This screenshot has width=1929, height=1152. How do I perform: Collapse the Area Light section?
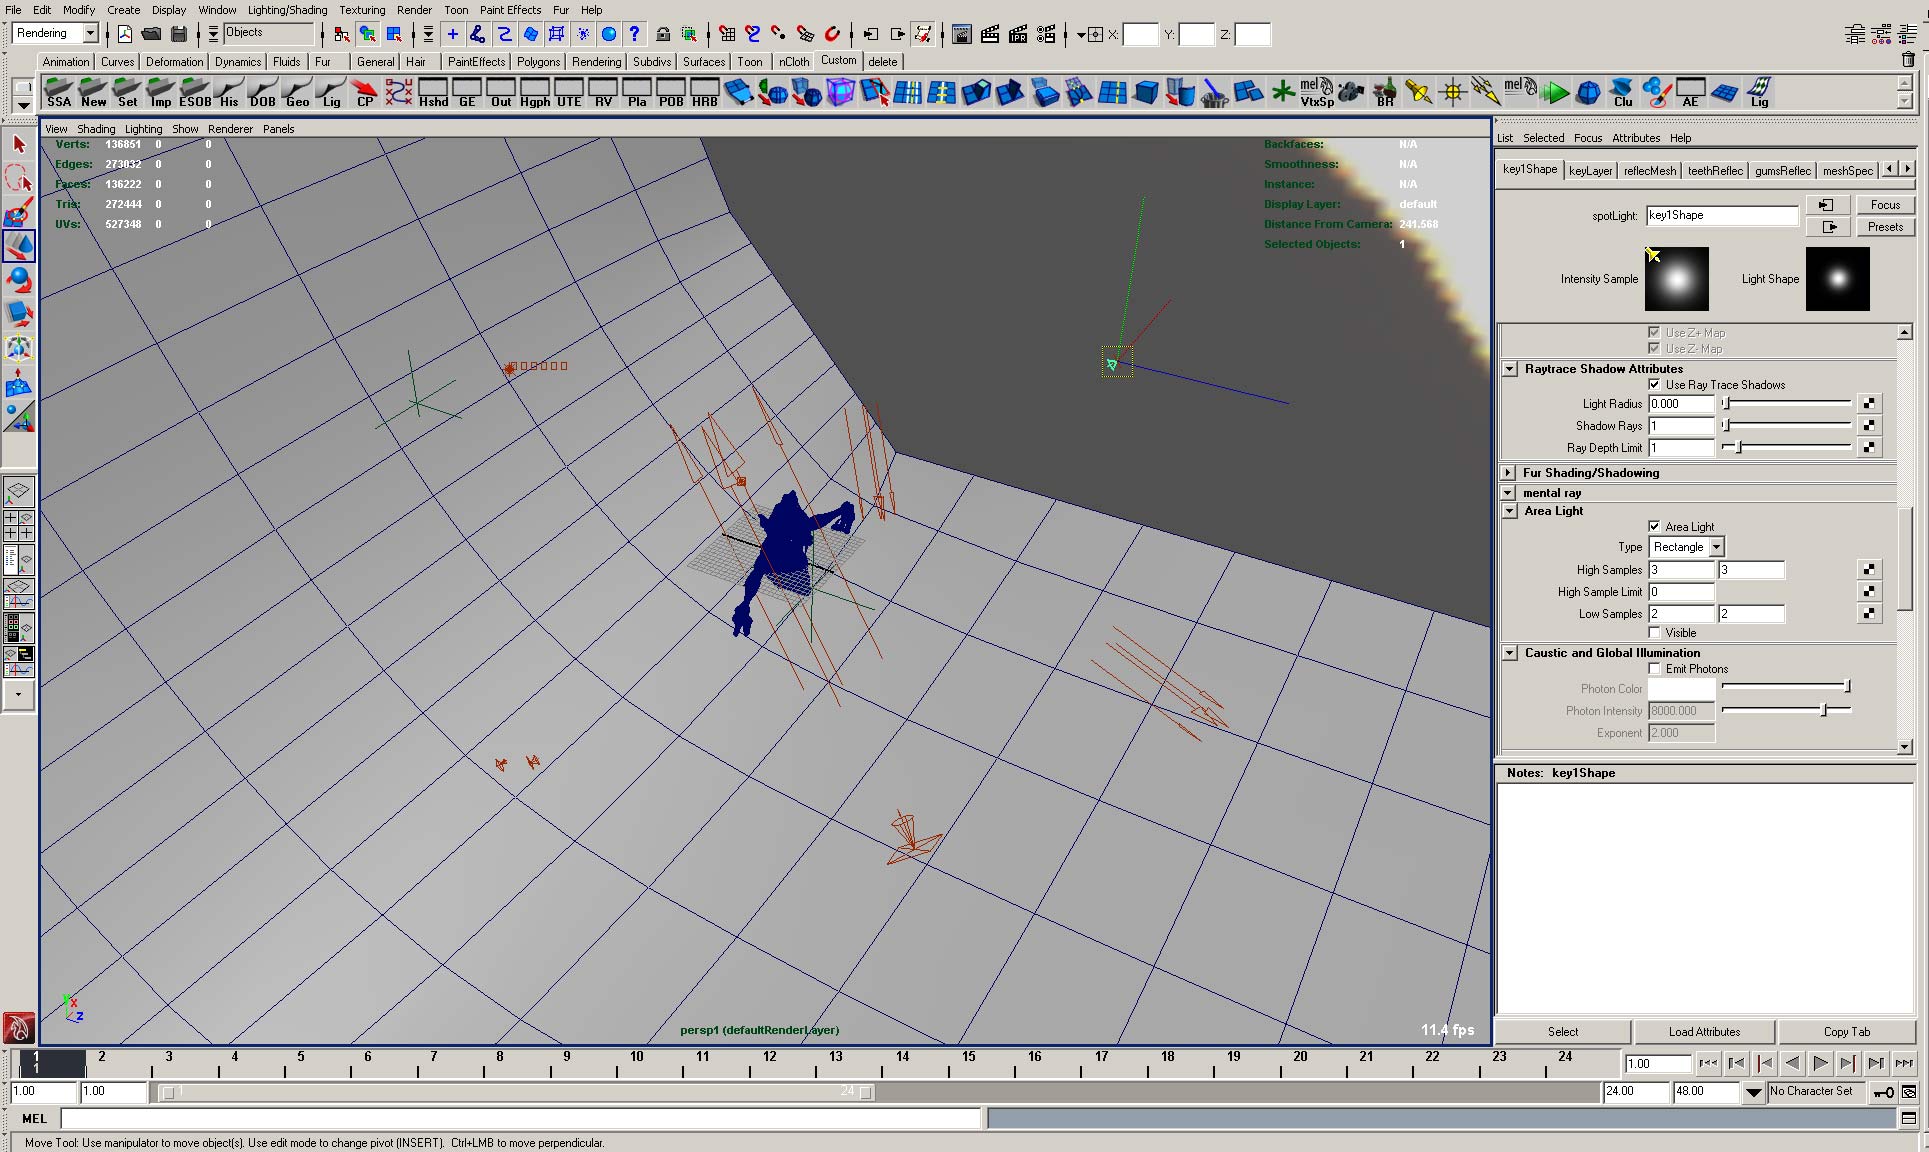[1510, 511]
